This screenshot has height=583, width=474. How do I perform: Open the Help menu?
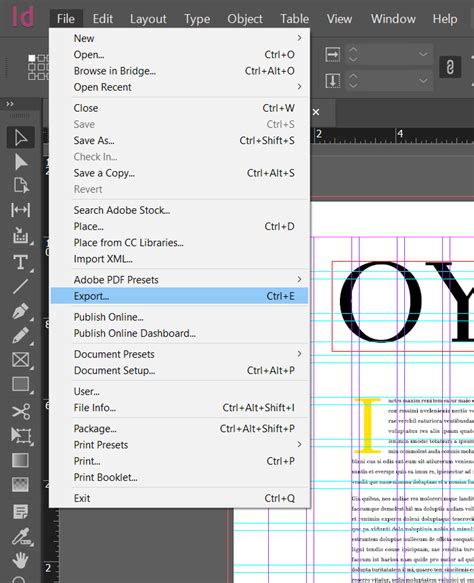[x=445, y=19]
